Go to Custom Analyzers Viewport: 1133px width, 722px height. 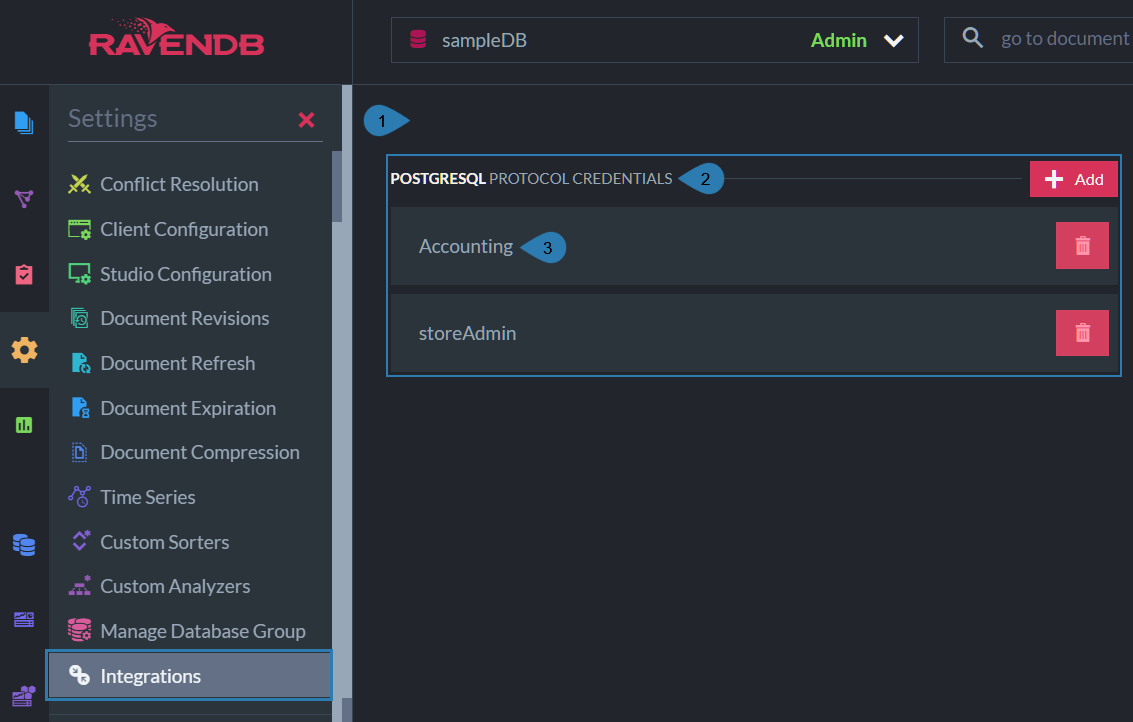[176, 586]
